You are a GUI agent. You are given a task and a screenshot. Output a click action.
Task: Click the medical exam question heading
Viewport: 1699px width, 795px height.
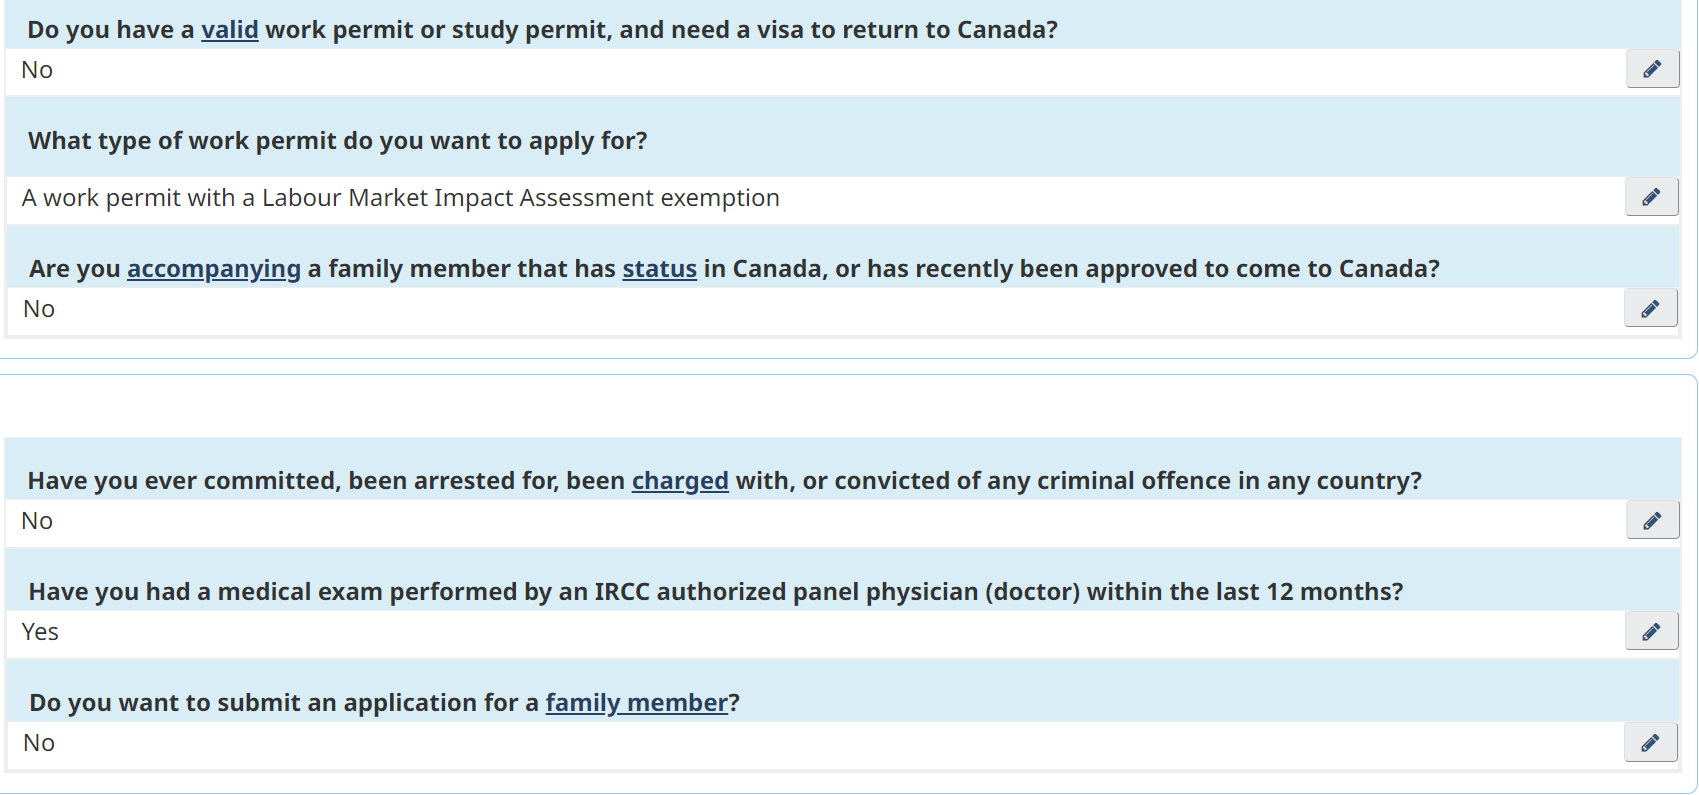715,592
